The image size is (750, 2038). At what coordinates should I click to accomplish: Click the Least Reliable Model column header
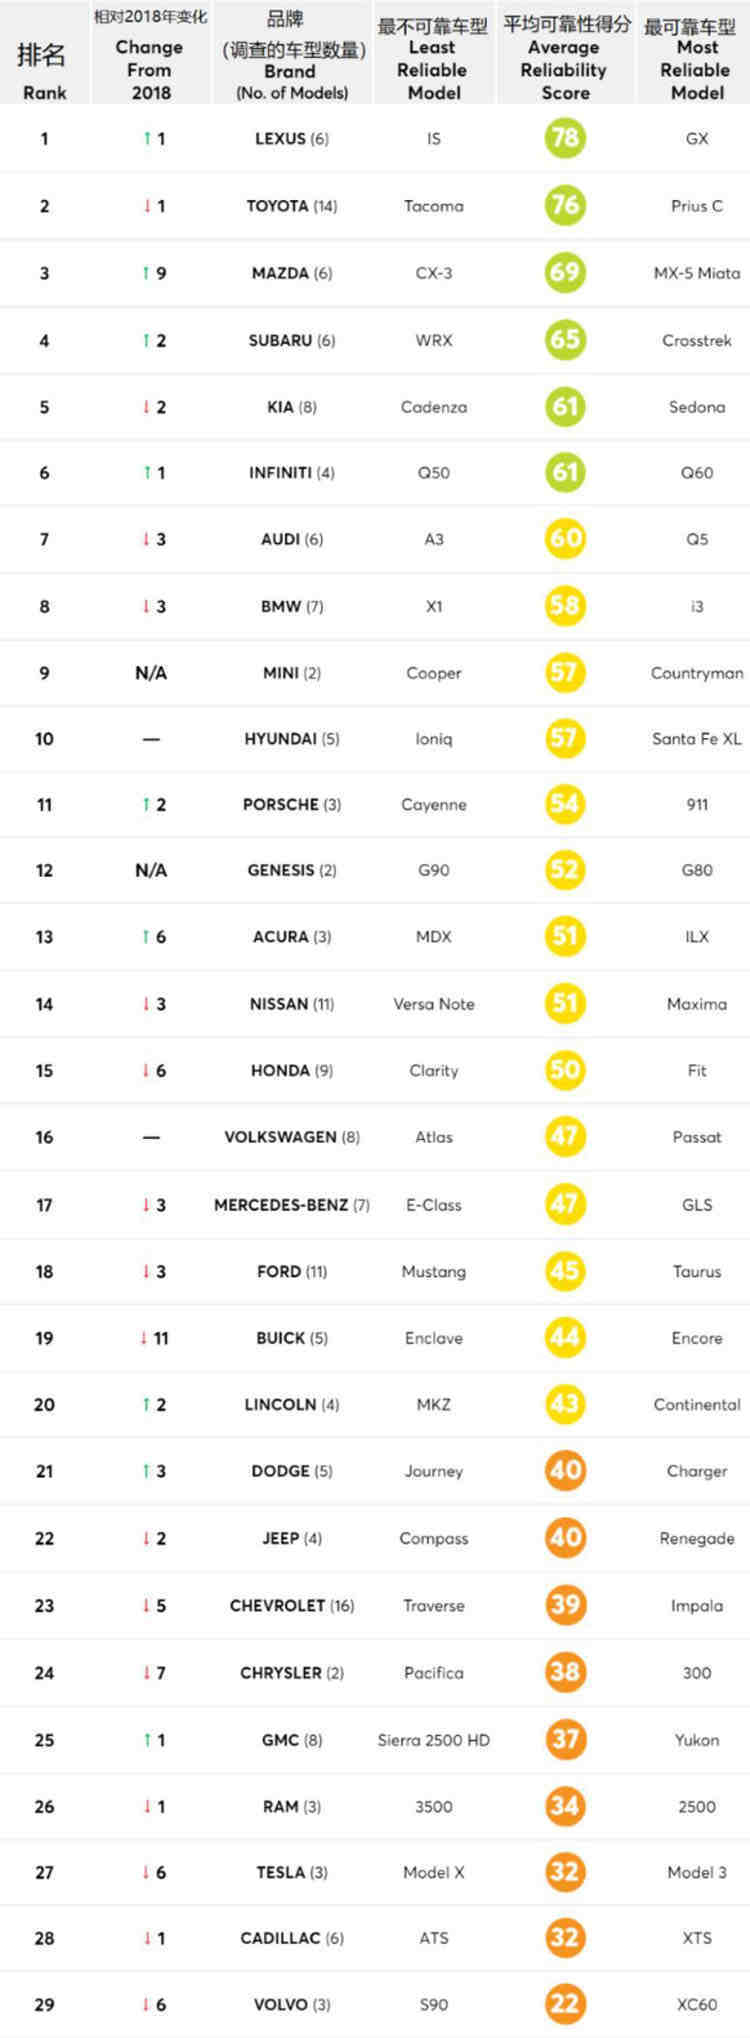click(433, 58)
